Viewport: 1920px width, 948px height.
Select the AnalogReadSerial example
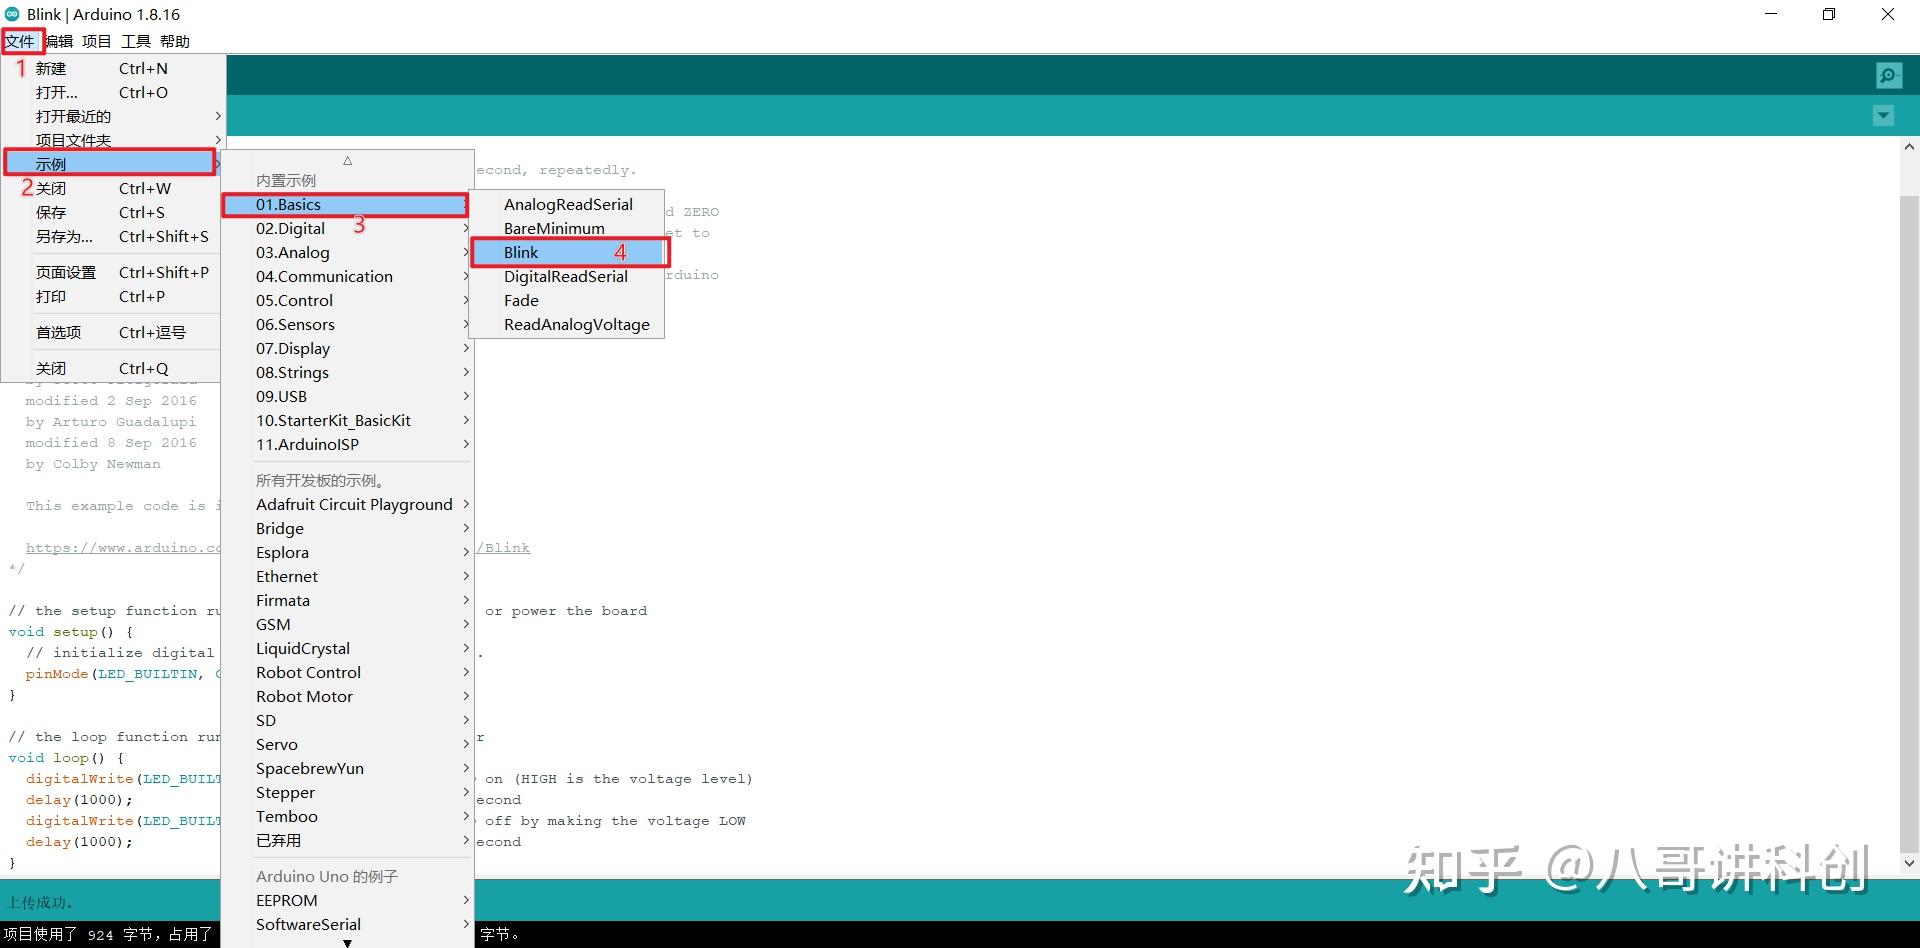[x=568, y=204]
